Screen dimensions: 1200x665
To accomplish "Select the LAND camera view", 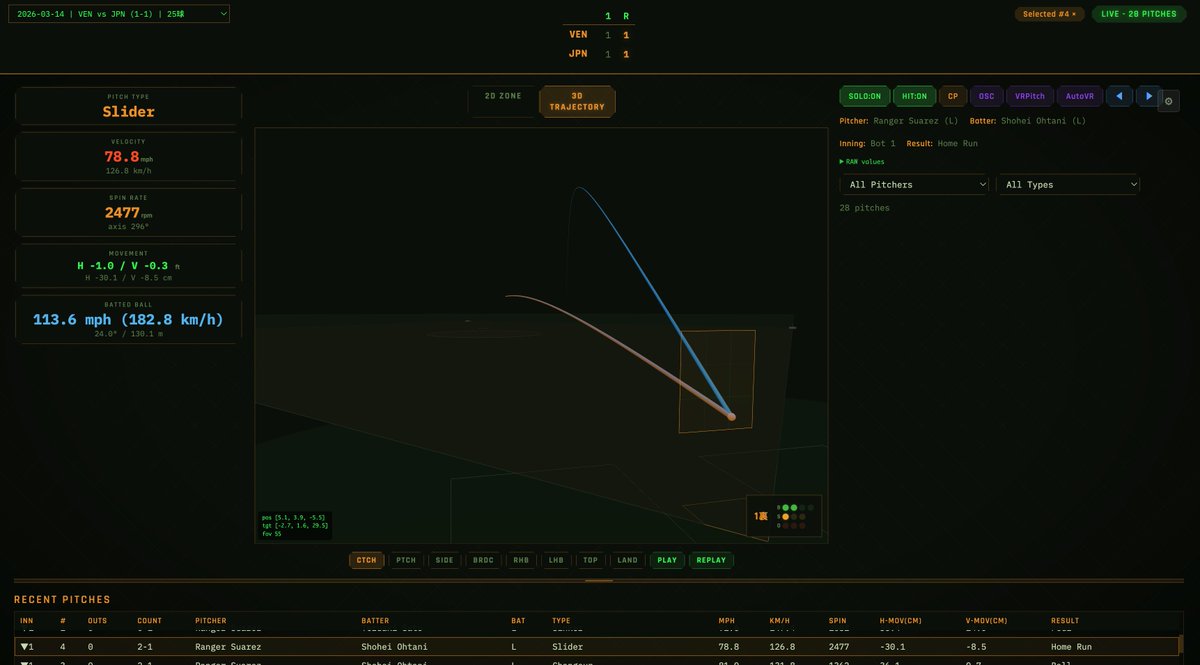I will 628,560.
